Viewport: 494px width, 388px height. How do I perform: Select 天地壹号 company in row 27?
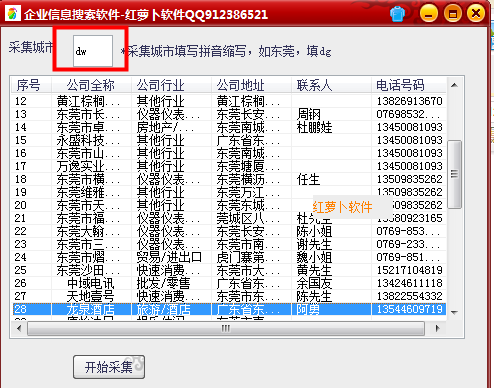click(91, 296)
